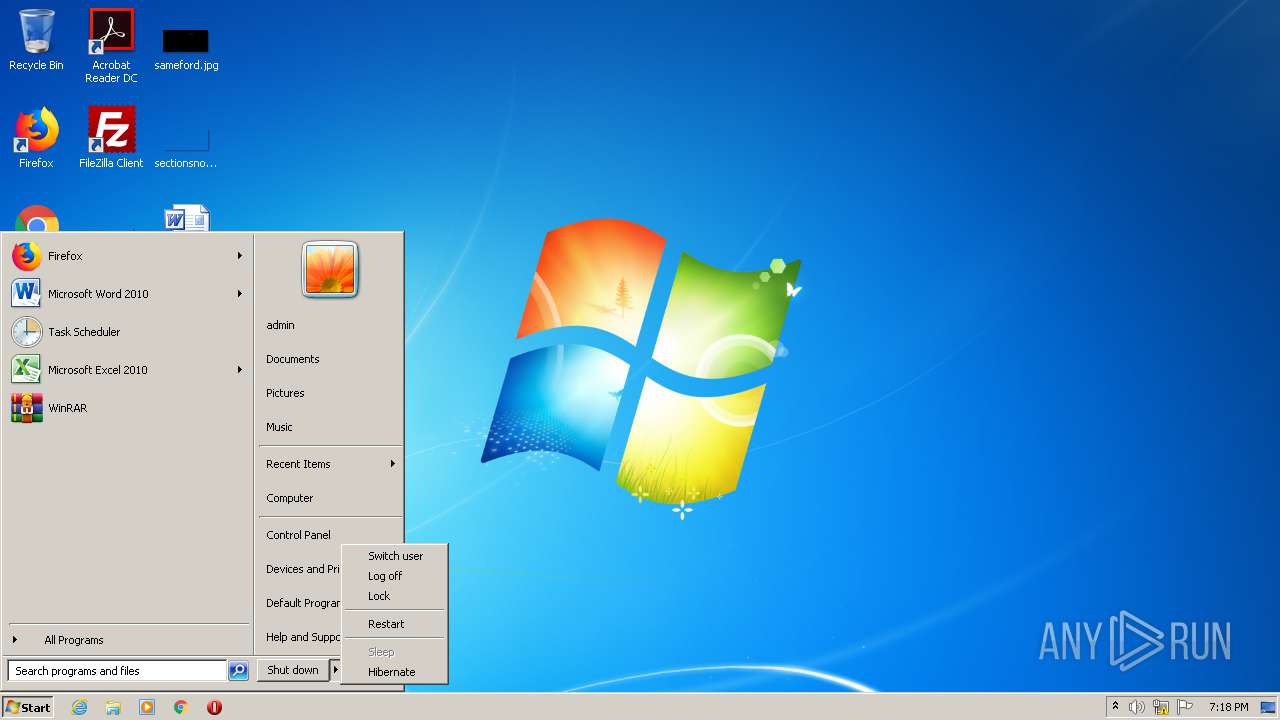Open Opera from taskbar
The height and width of the screenshot is (720, 1280).
214,707
